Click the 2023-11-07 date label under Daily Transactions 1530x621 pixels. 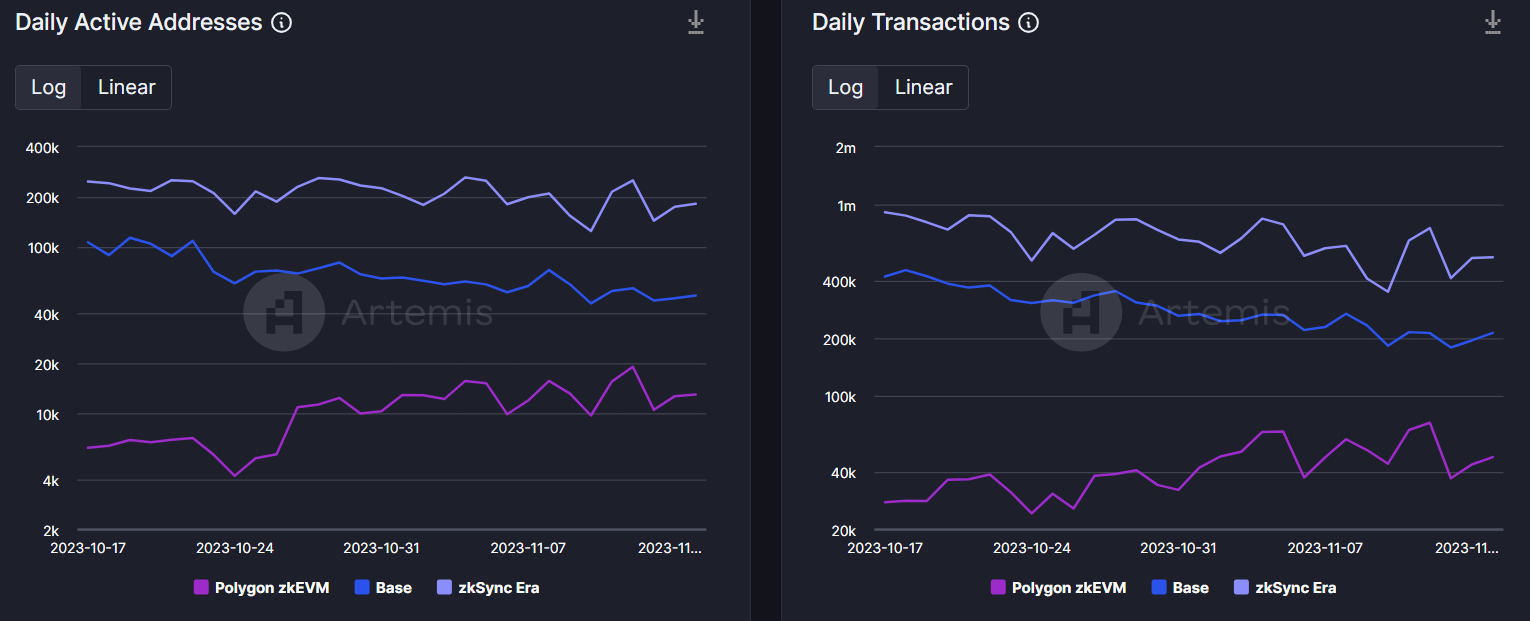click(x=1325, y=548)
